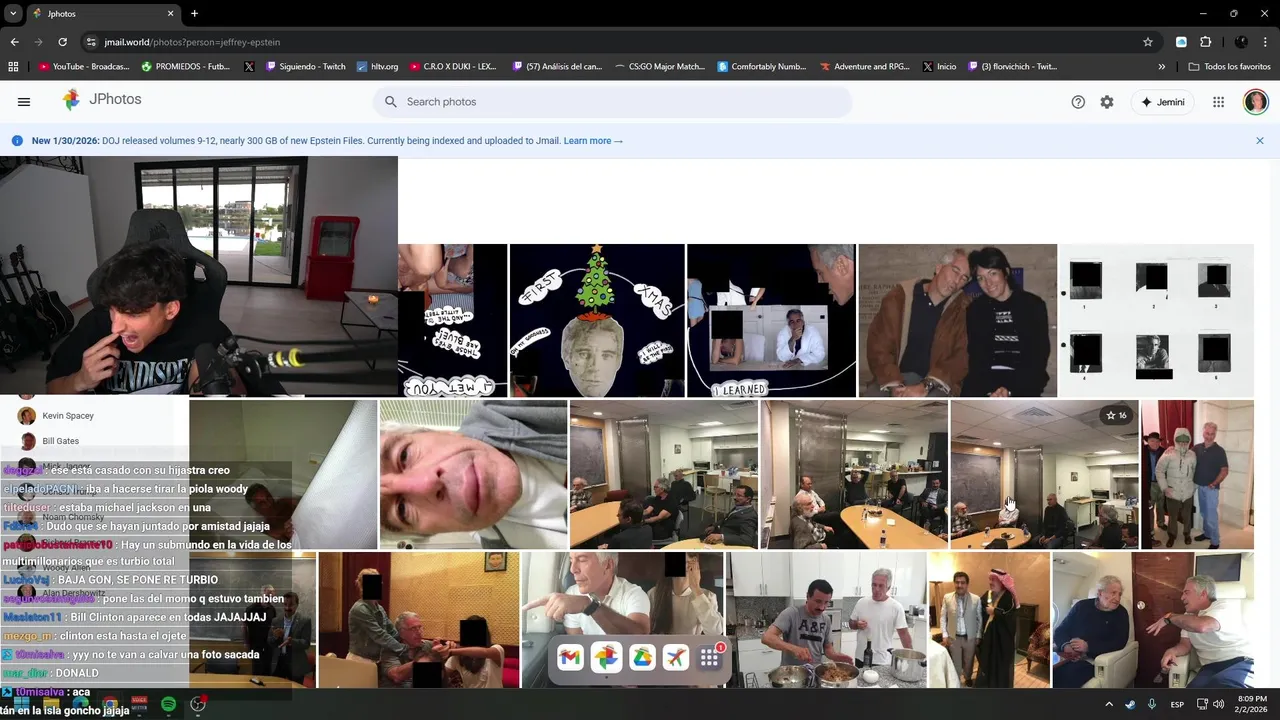Open the drive triangle icon in dock

[642, 657]
